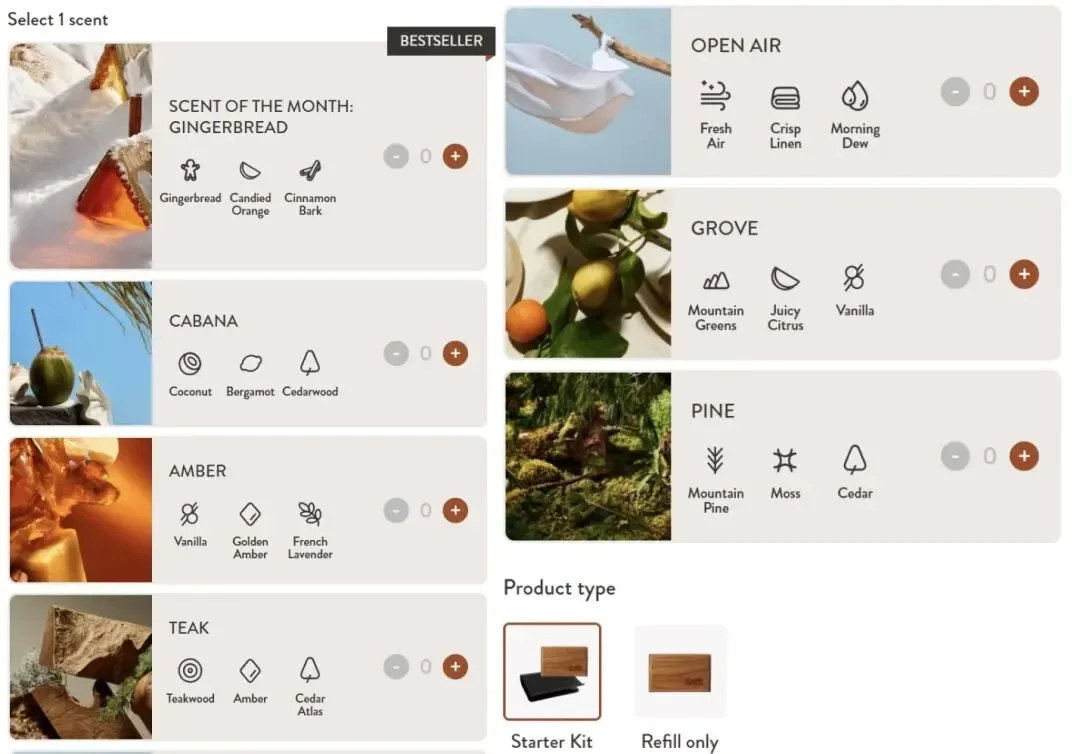Click the Coconut note icon under Cabana
Viewport: 1080px width, 754px height.
(x=190, y=363)
